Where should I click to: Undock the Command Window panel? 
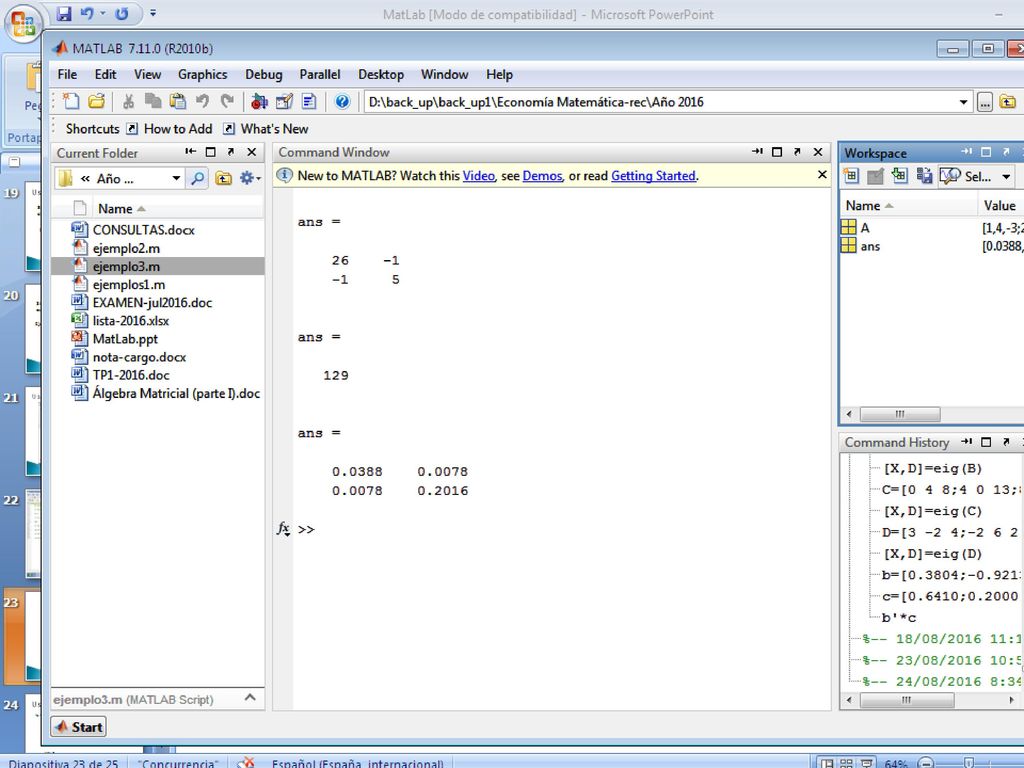tap(797, 152)
